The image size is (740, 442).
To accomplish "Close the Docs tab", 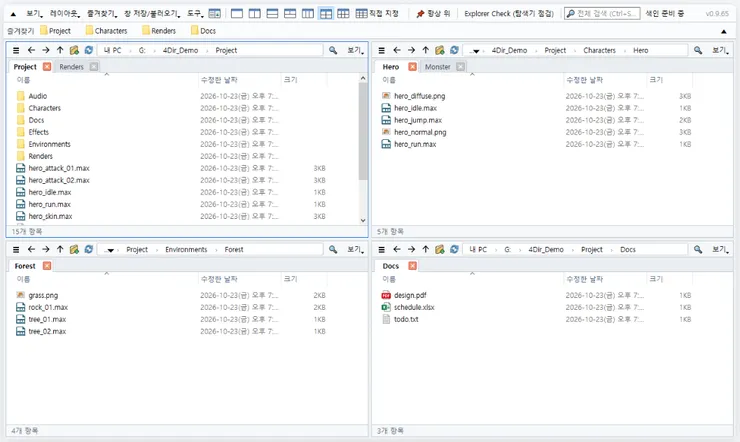I will point(412,266).
